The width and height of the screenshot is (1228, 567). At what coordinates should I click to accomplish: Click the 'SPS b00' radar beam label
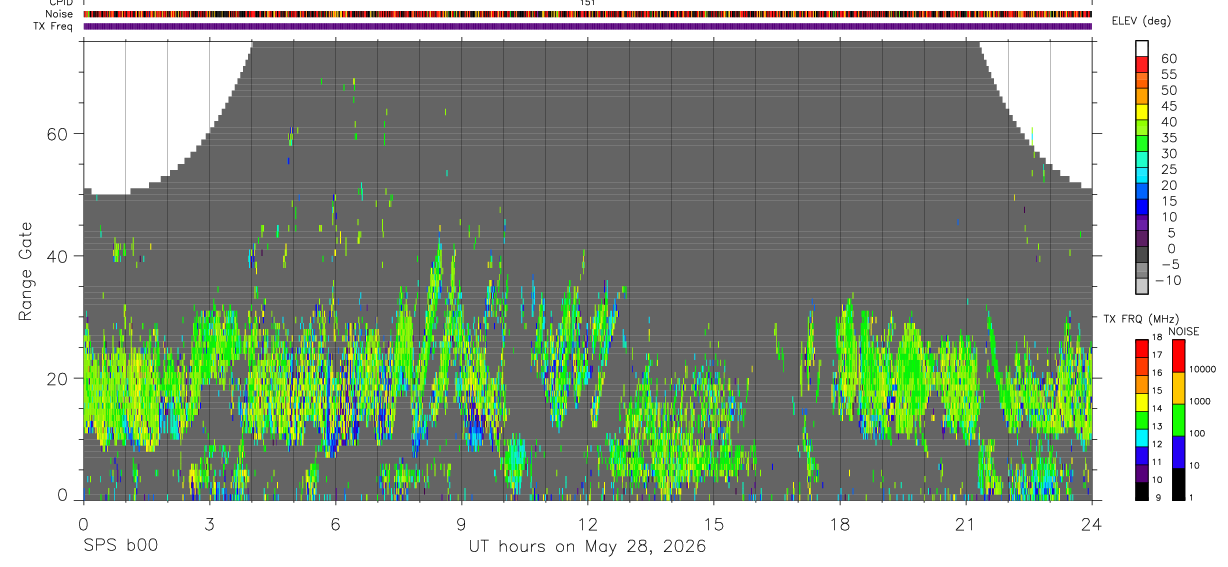120,546
